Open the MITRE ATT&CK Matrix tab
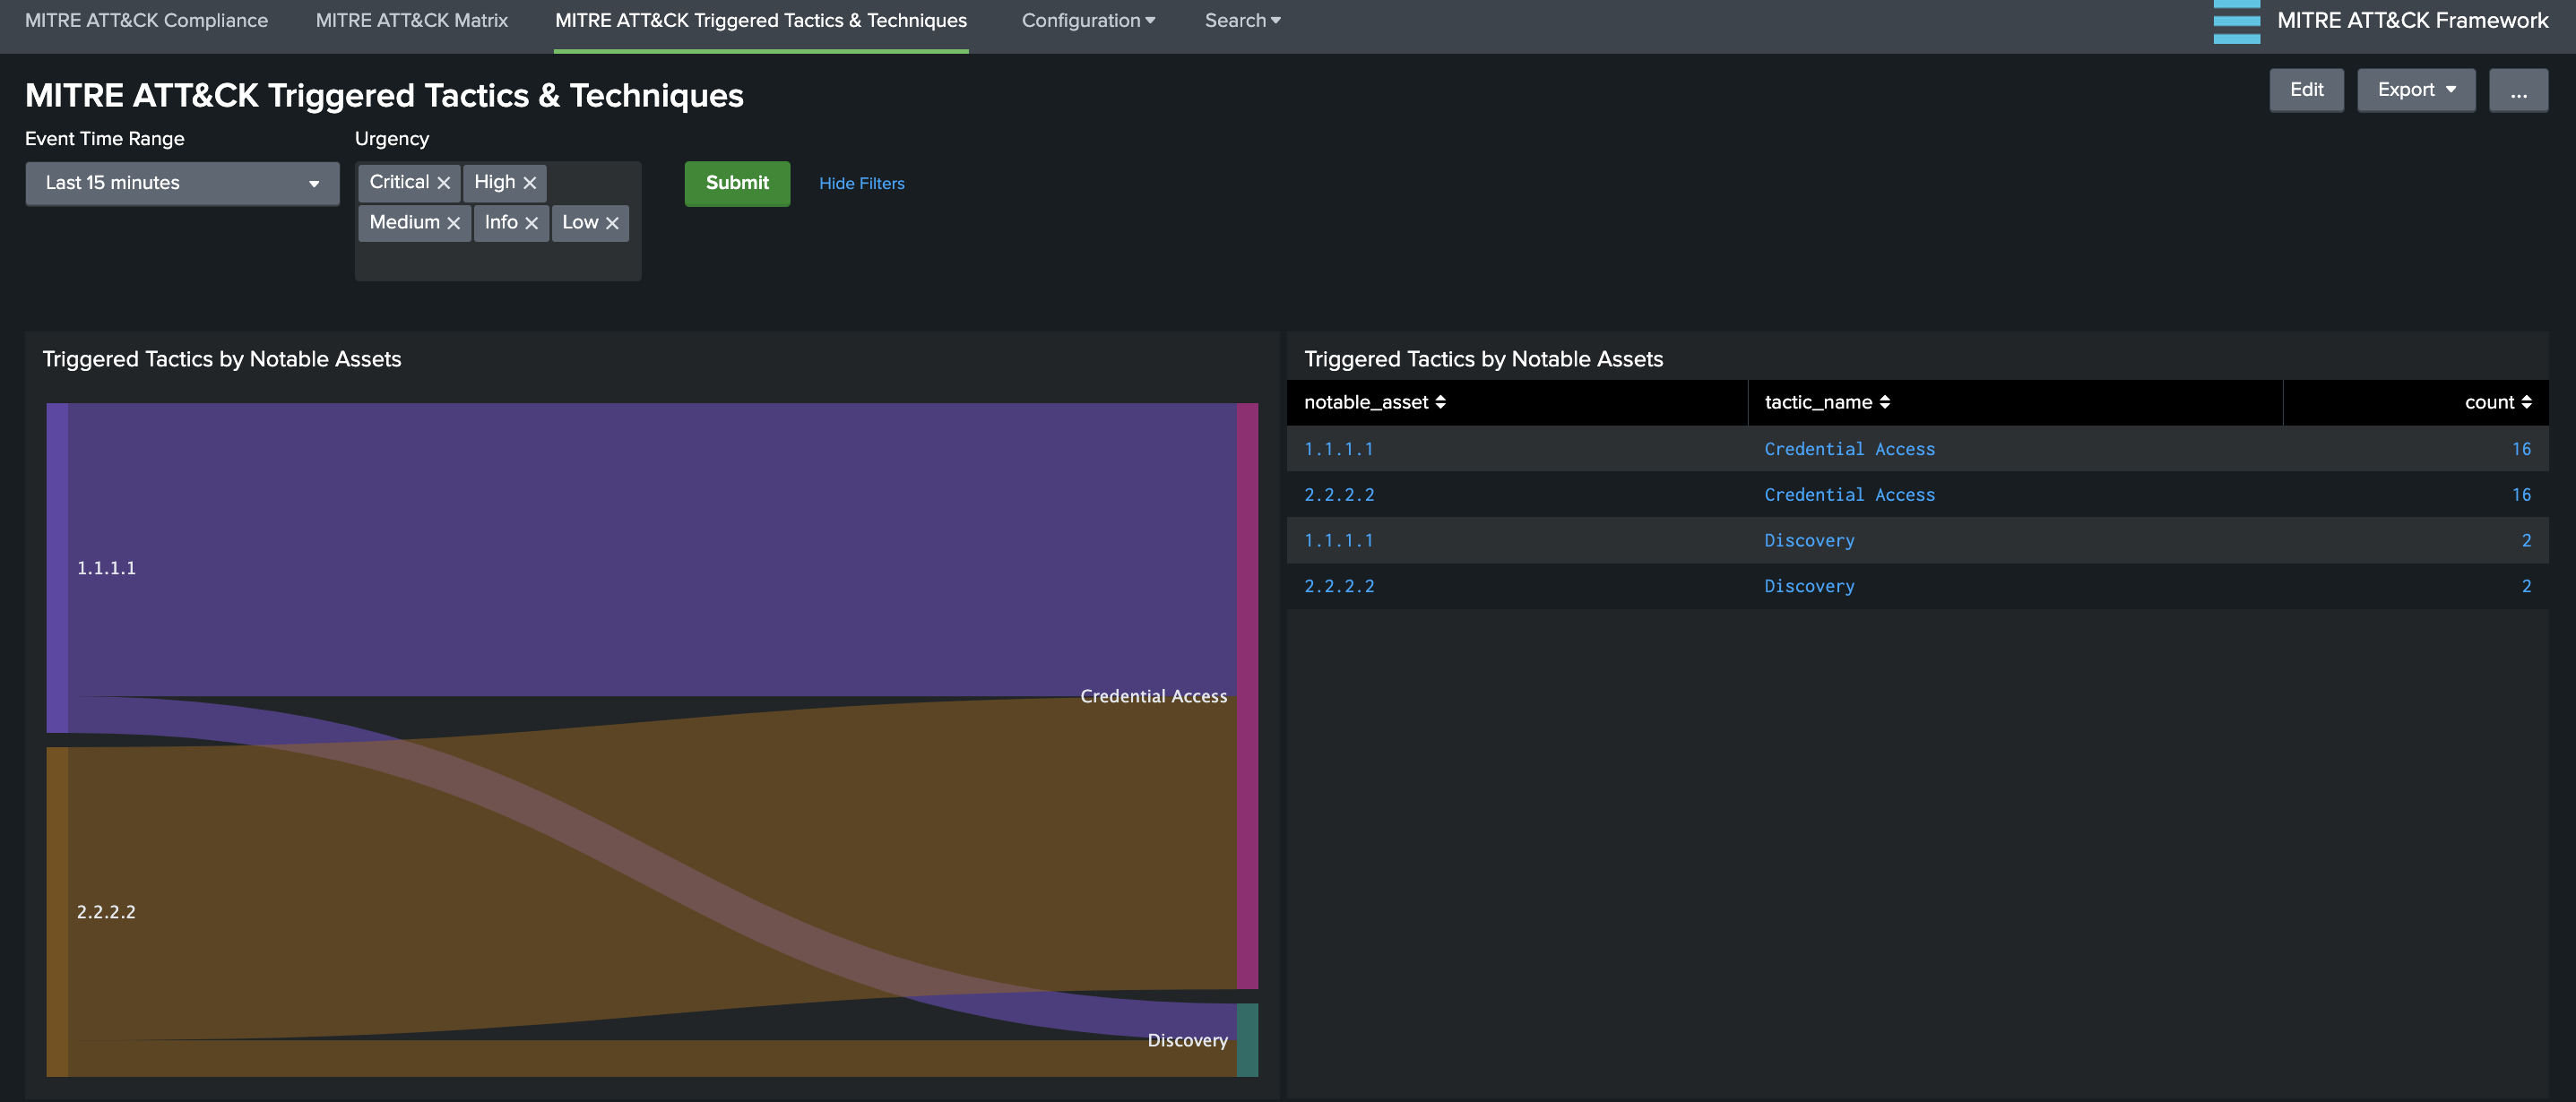Image resolution: width=2576 pixels, height=1102 pixels. point(411,21)
